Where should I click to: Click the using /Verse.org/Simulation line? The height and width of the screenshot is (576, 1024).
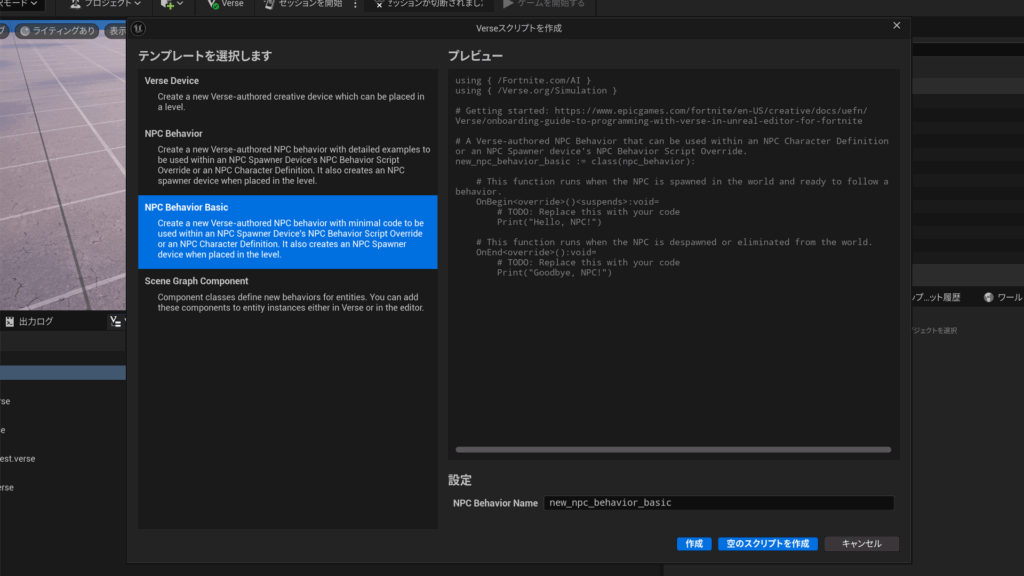click(536, 91)
